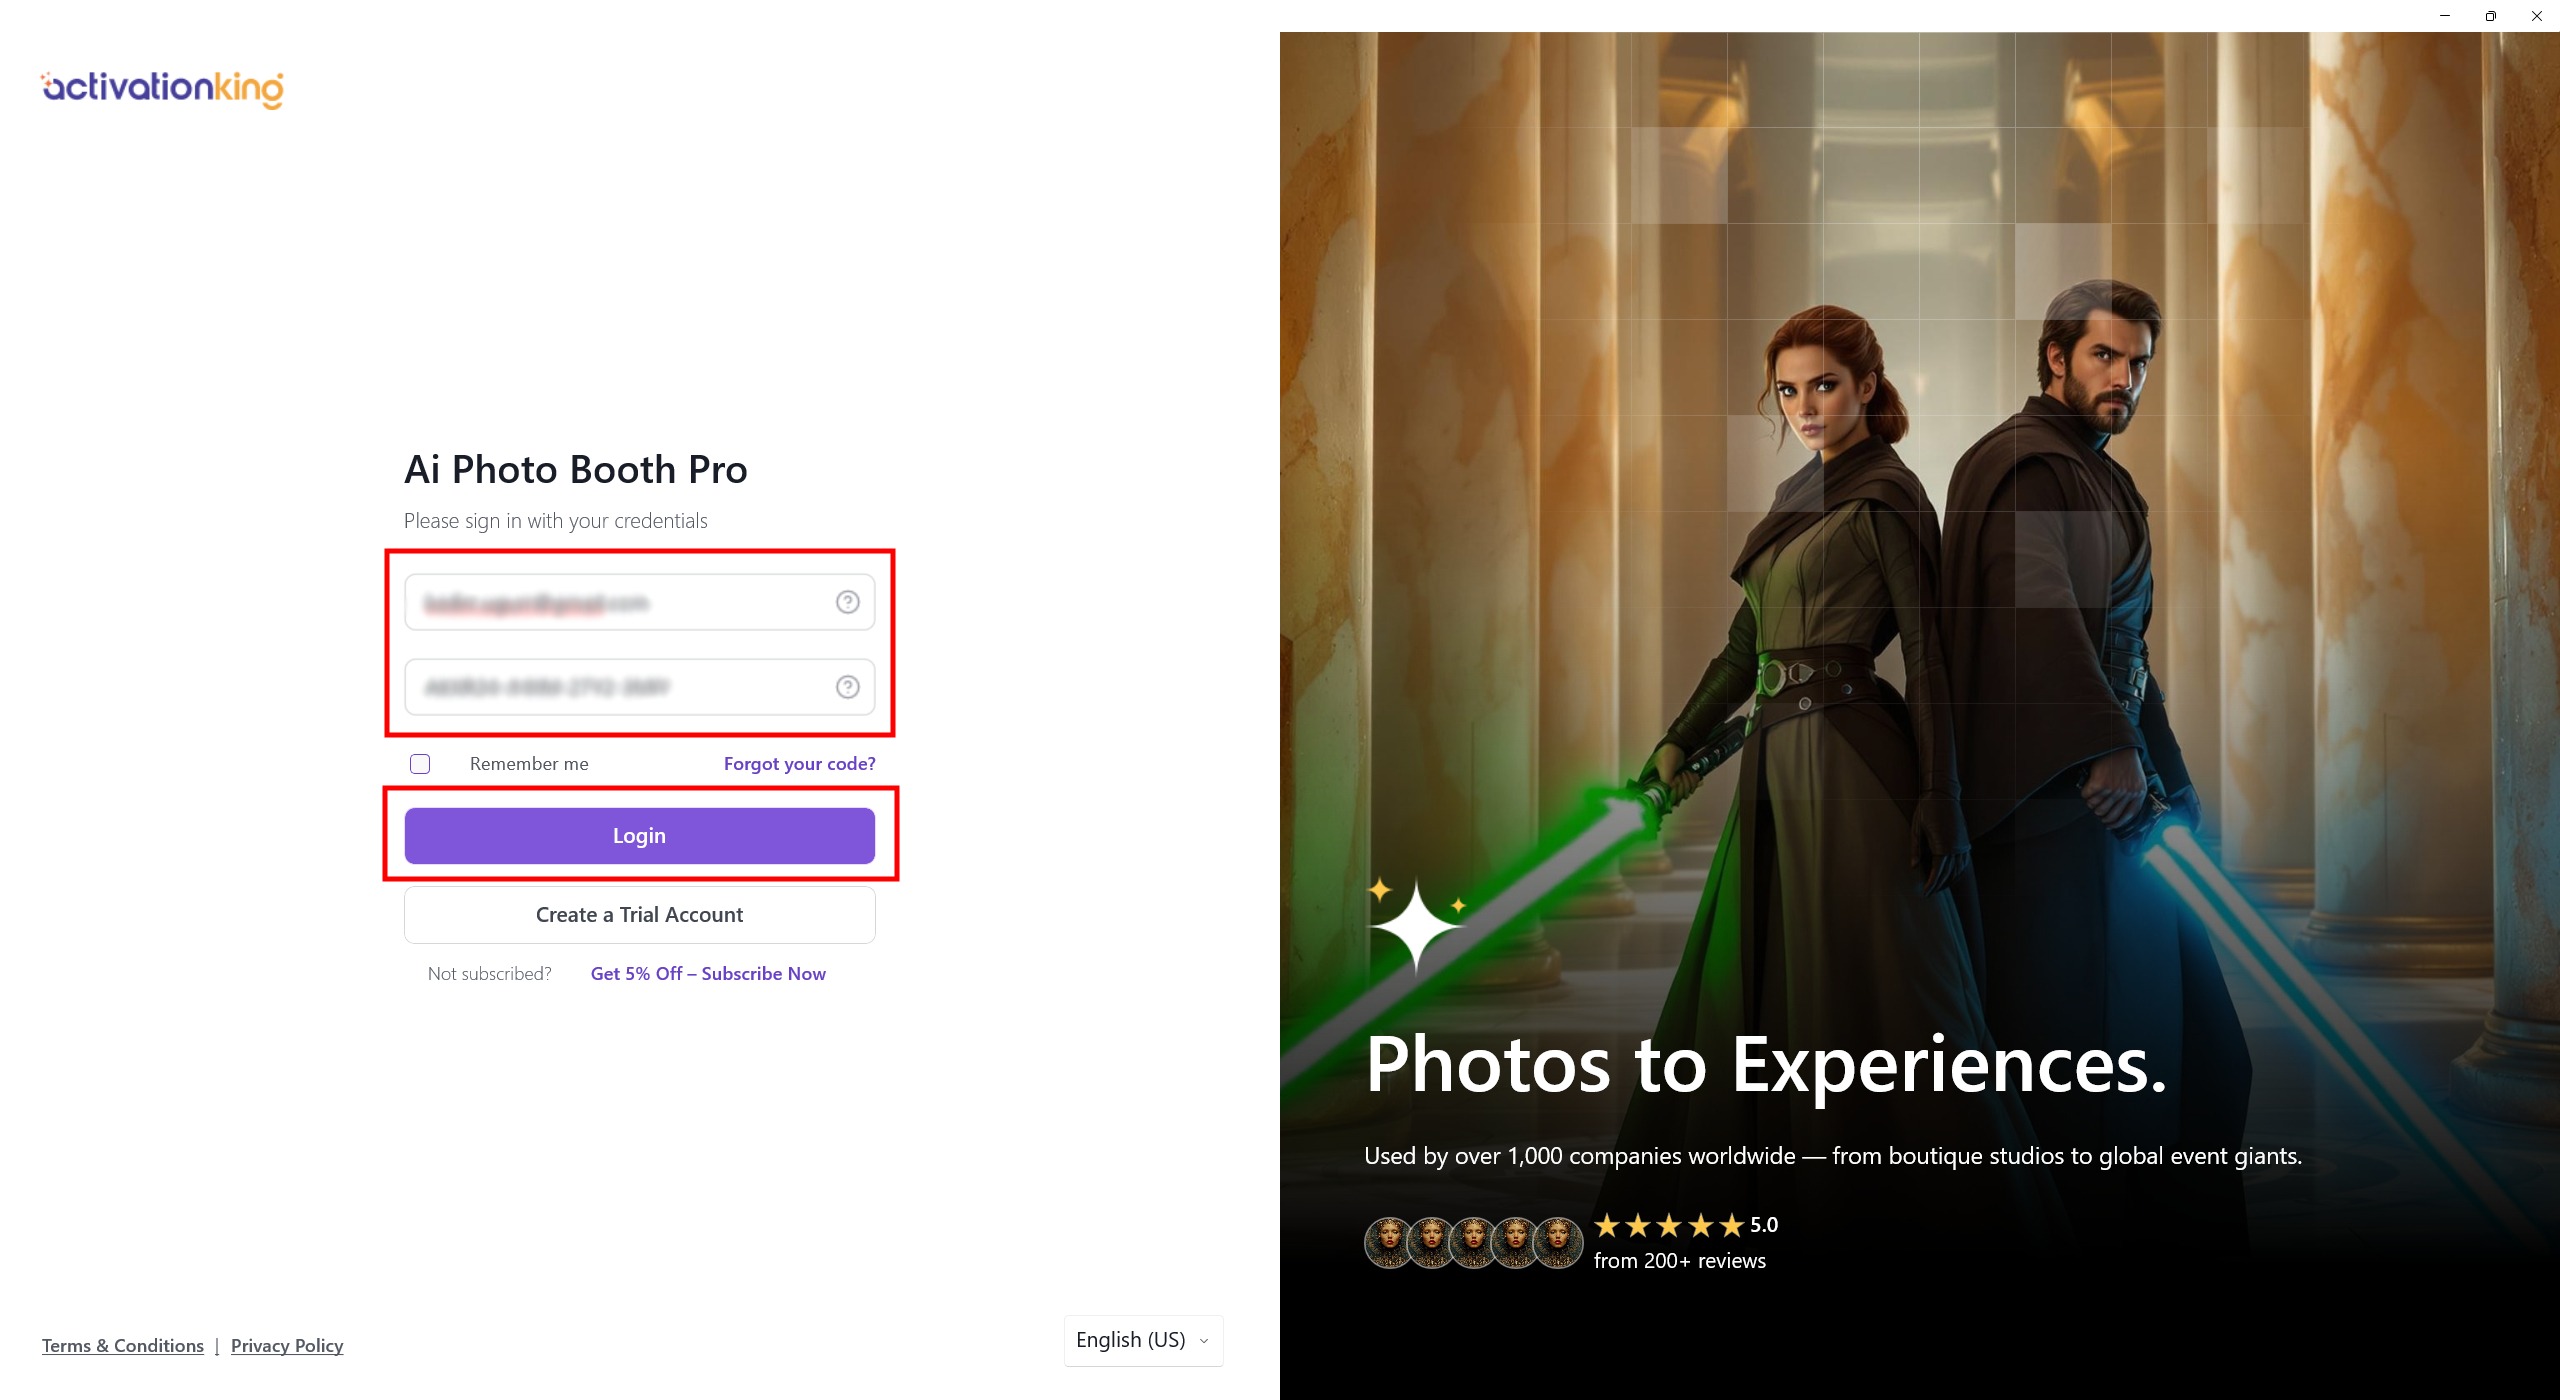Click the five-star rating icons
Screen dimensions: 2560x1400
click(1668, 1225)
